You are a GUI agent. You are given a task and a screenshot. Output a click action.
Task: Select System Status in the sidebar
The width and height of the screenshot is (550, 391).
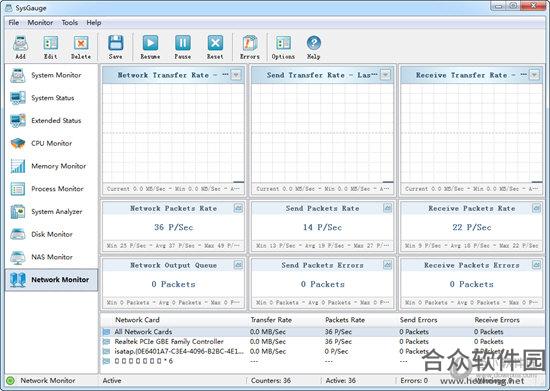tap(51, 98)
